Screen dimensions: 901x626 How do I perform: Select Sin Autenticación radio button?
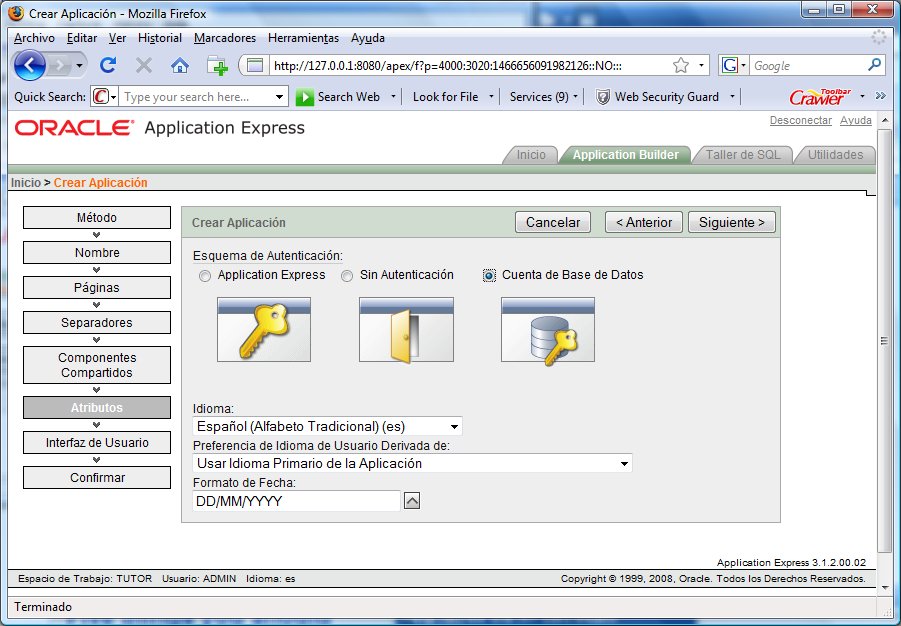click(346, 276)
